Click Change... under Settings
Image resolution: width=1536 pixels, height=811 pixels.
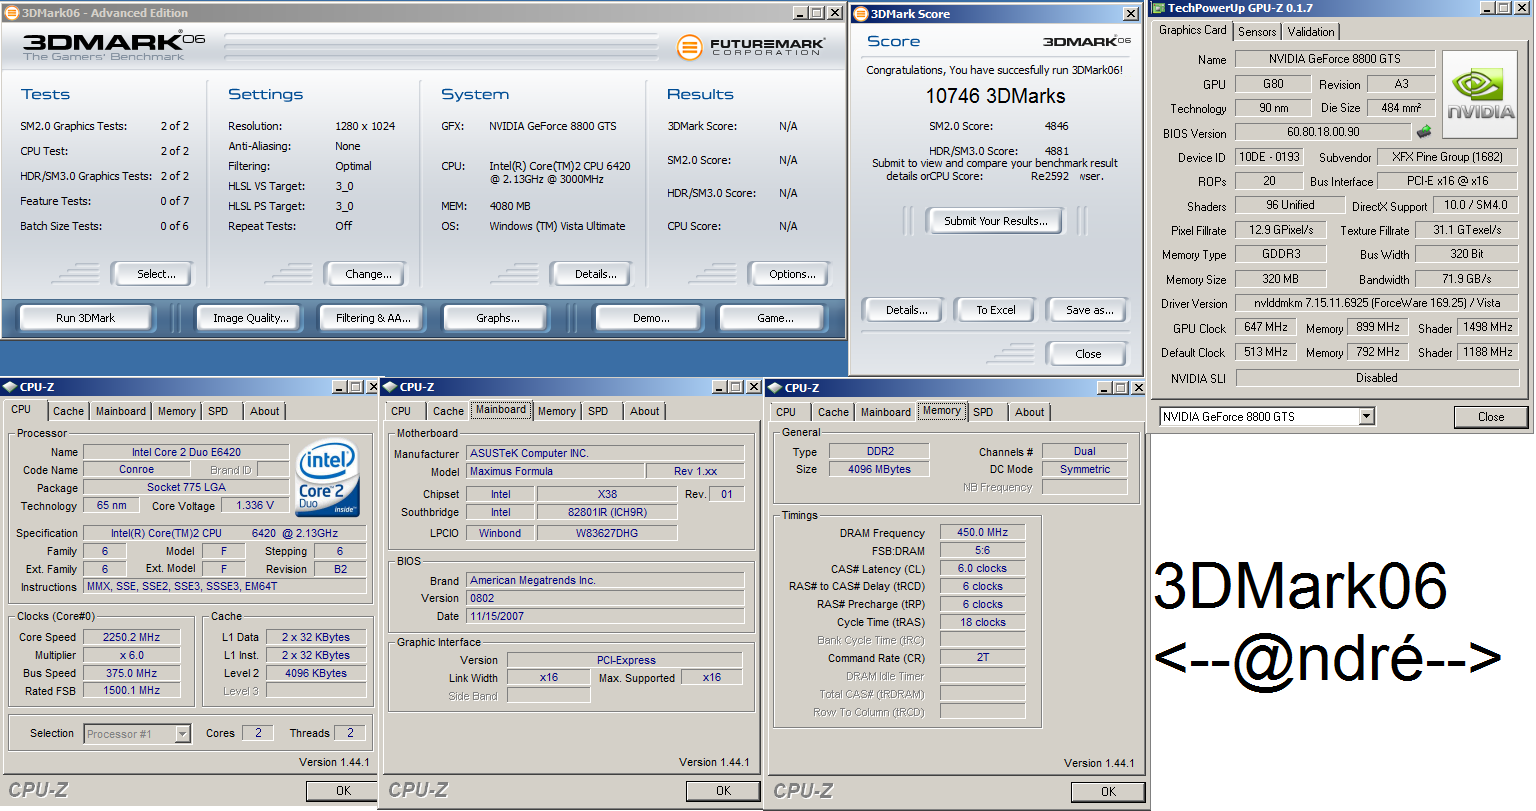(368, 274)
